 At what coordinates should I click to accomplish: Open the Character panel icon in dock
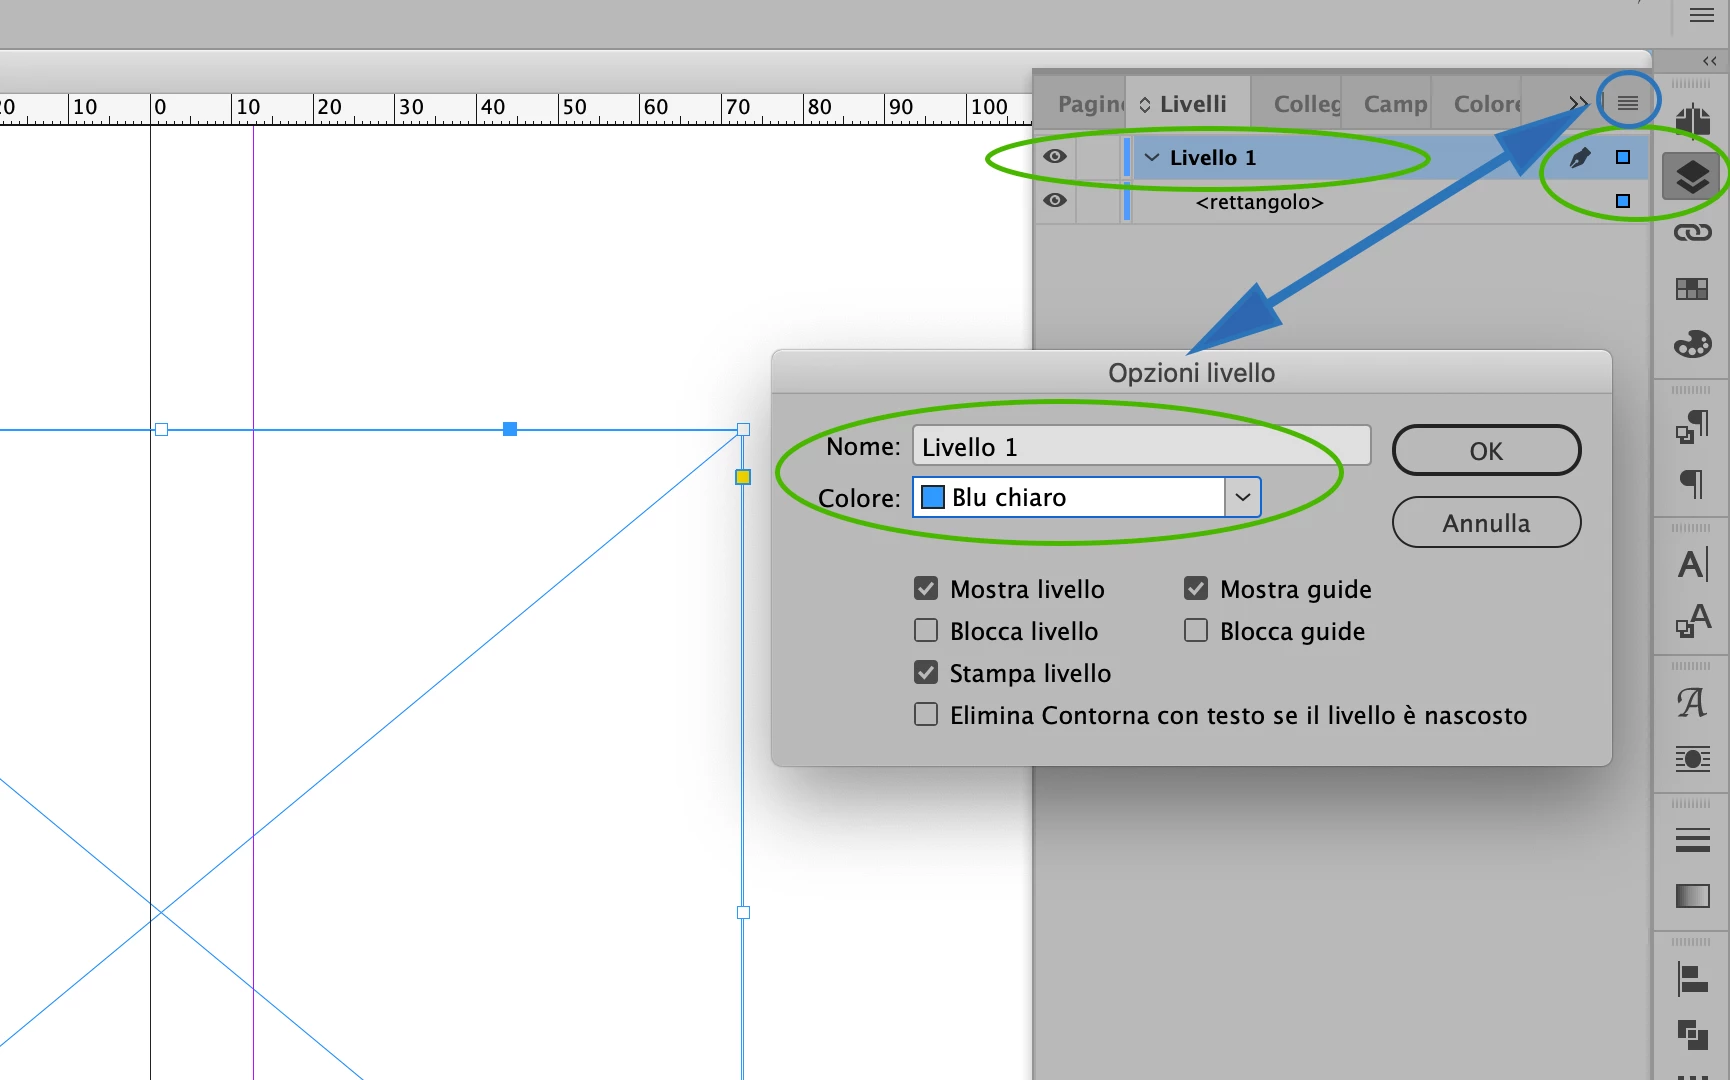tap(1692, 565)
